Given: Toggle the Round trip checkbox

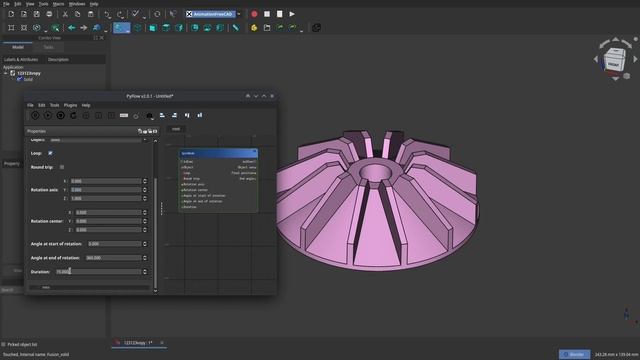Looking at the screenshot, I should (x=62, y=167).
